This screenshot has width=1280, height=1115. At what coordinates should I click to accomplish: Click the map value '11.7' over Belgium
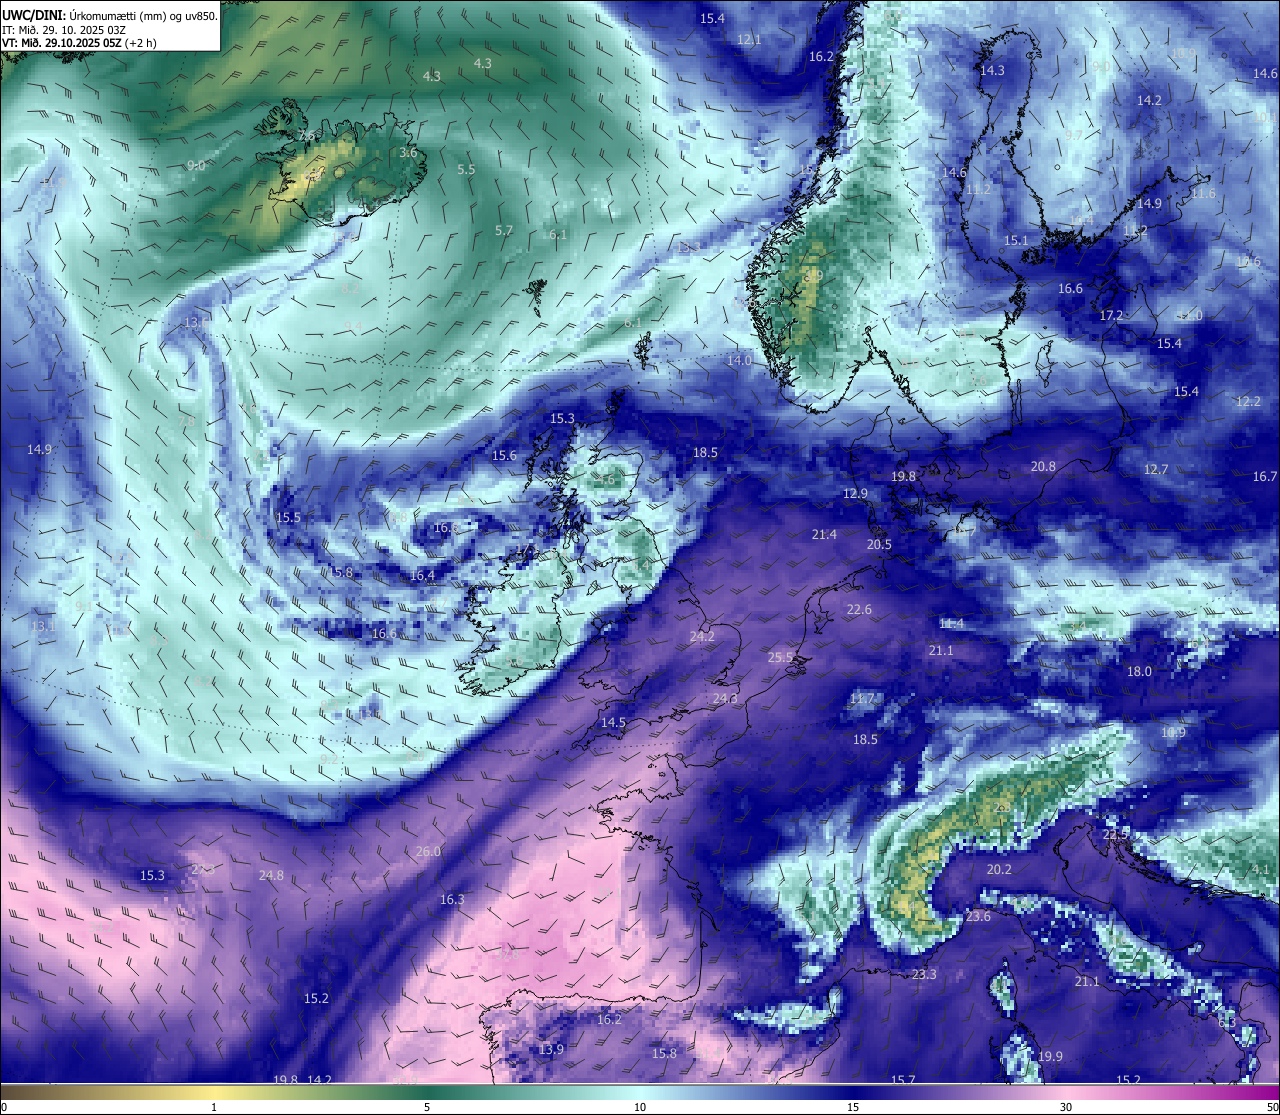862,699
